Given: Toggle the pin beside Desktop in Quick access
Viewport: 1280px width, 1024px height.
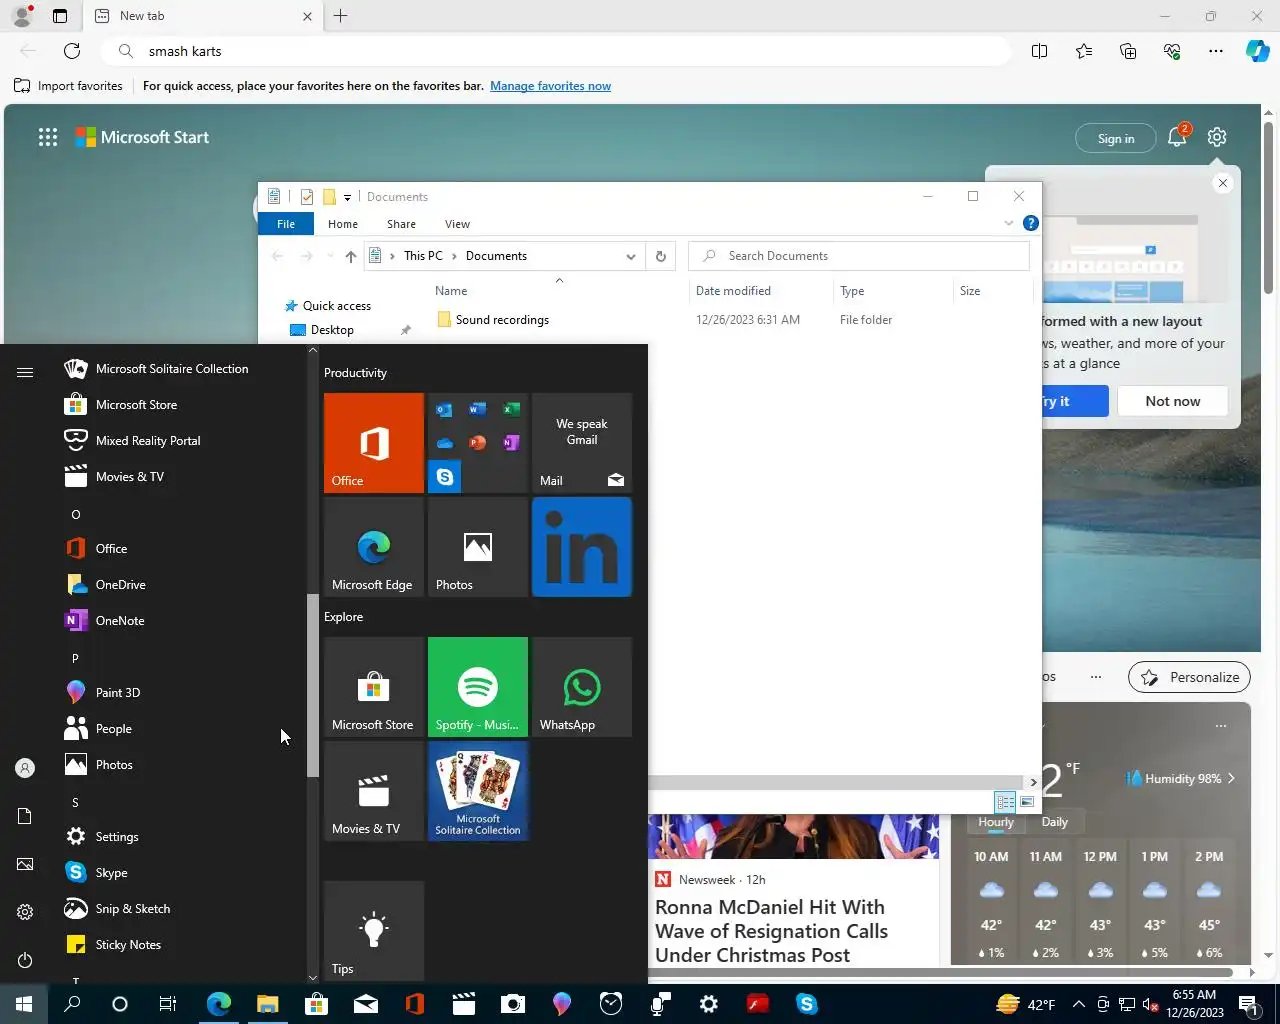Looking at the screenshot, I should (405, 330).
